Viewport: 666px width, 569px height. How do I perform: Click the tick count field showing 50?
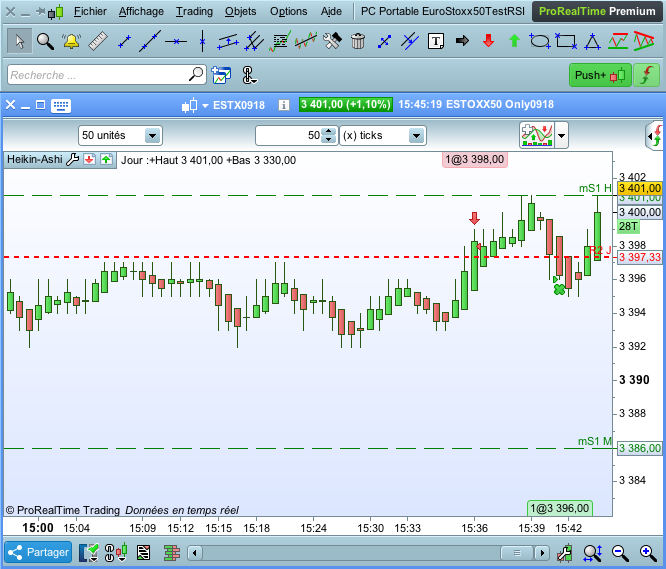[289, 136]
